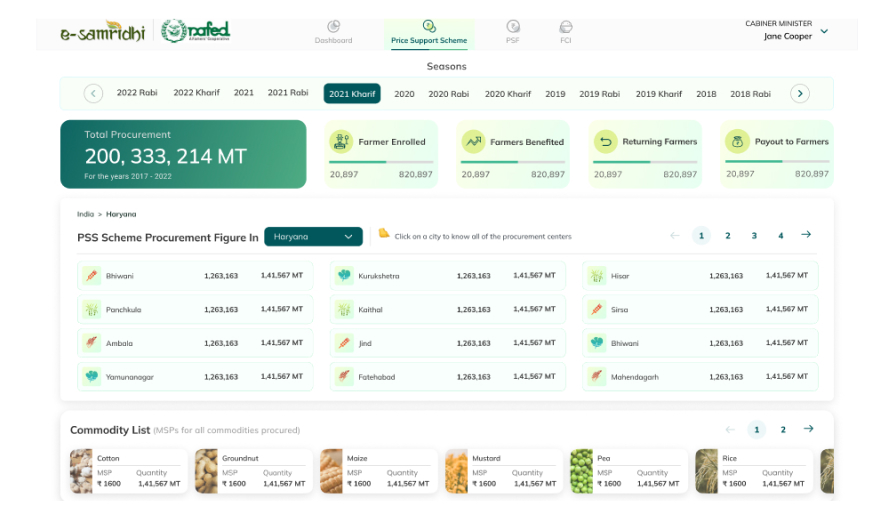Viewport: 895px width, 520px height.
Task: Open the Jane Cooper profile menu chevron
Action: click(x=824, y=31)
